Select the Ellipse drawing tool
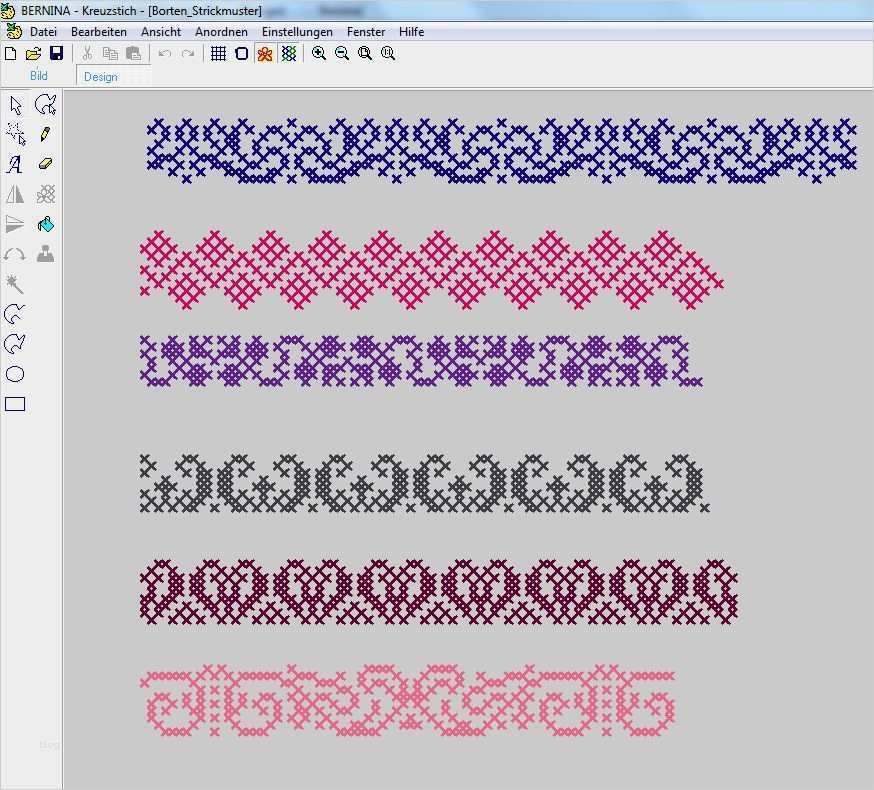This screenshot has width=874, height=790. click(14, 374)
